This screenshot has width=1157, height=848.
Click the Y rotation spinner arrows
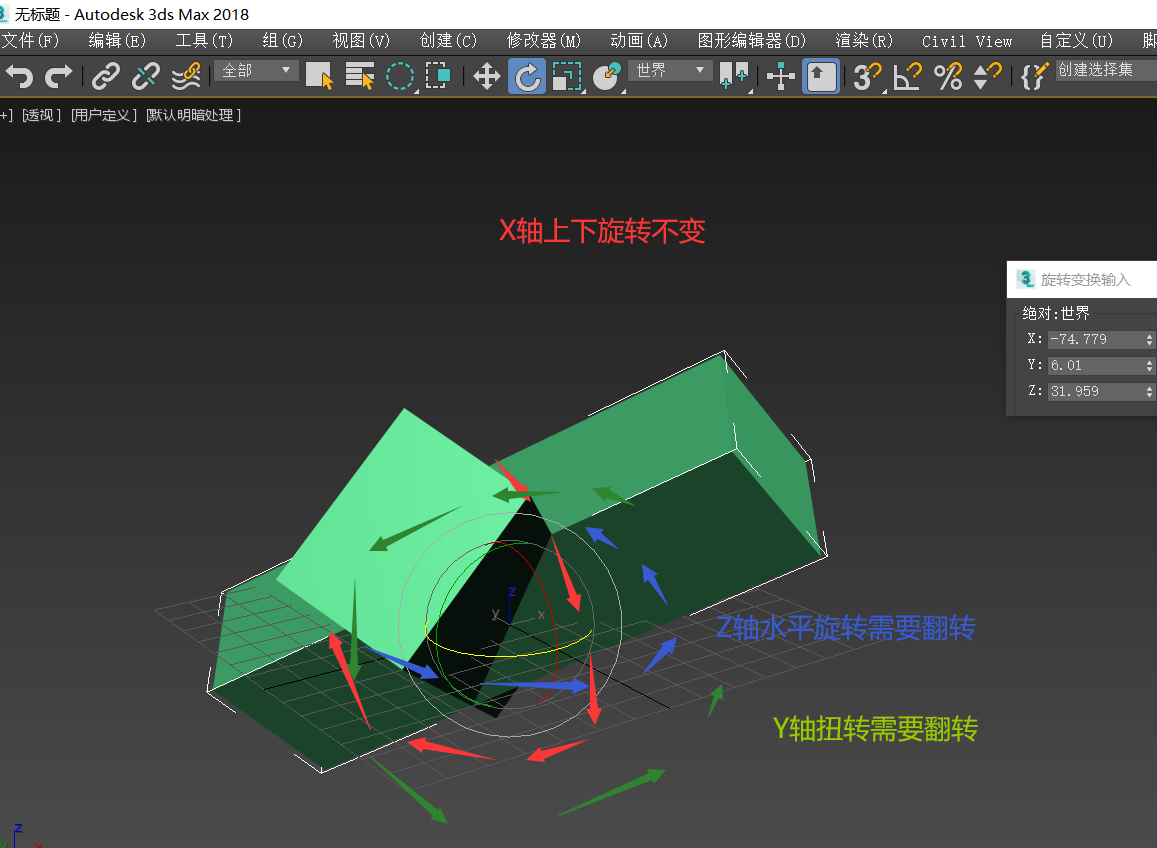[1150, 365]
